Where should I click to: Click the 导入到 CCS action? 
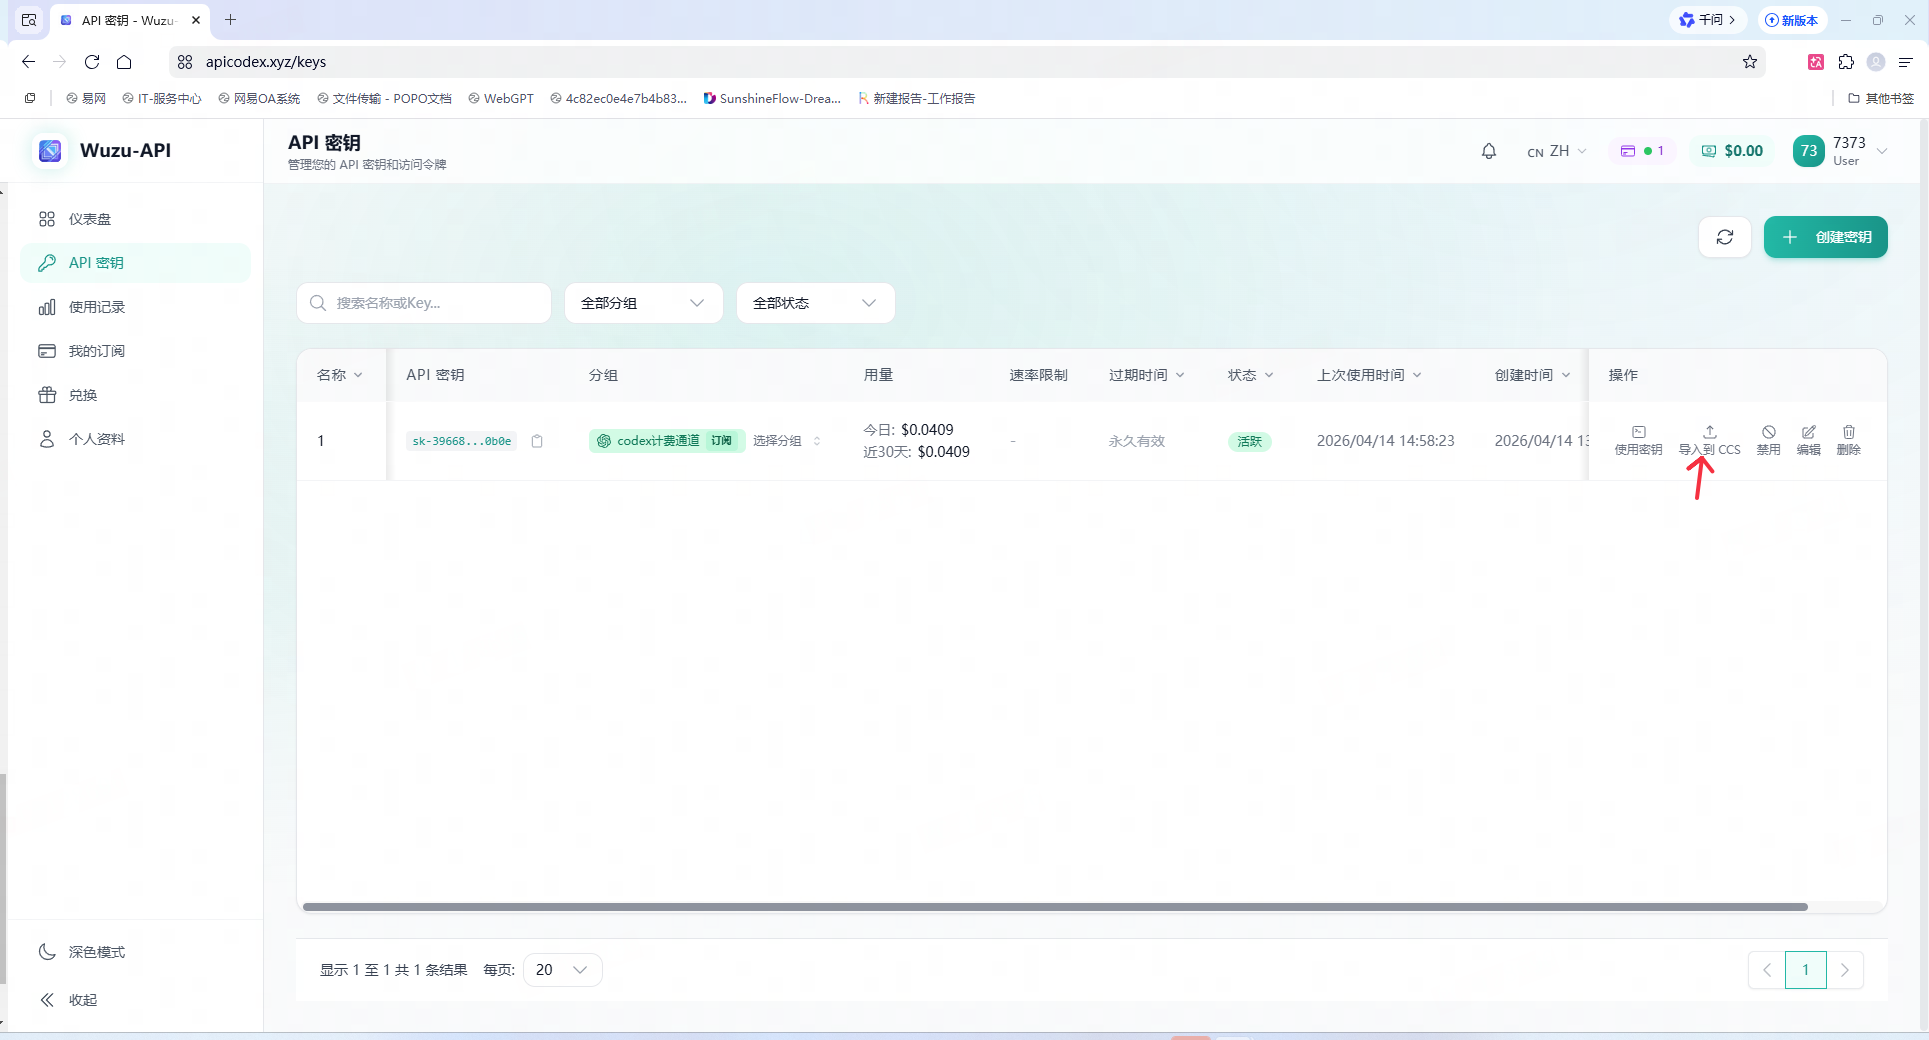click(x=1709, y=440)
